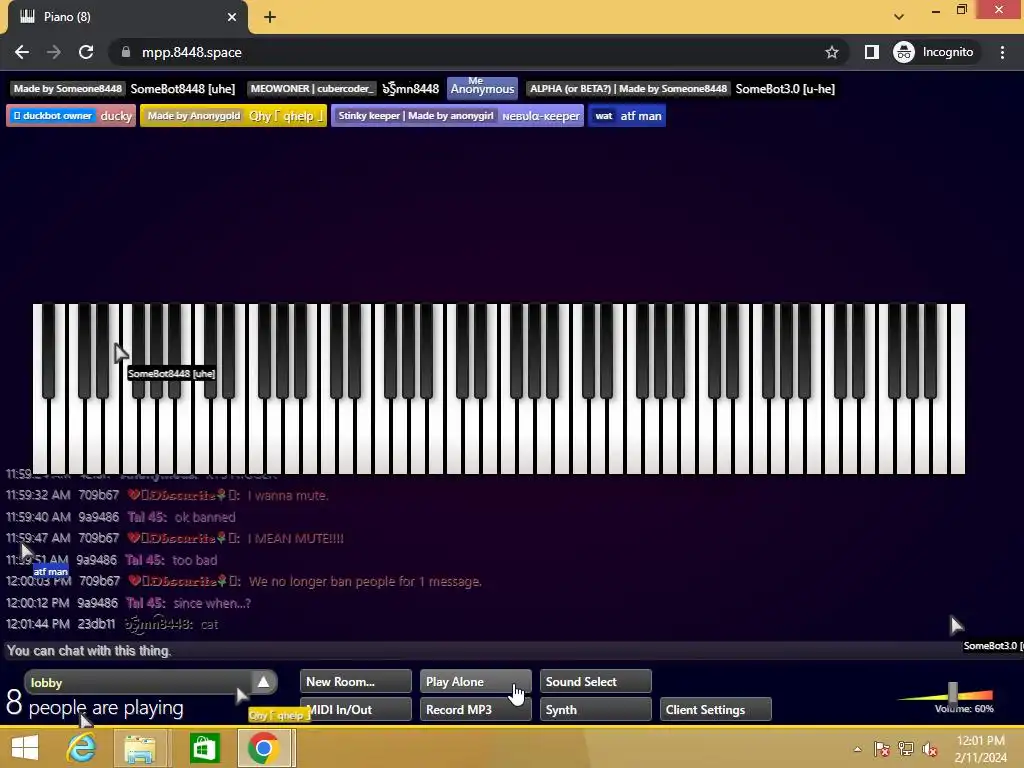Open a new browser tab
This screenshot has width=1024, height=768.
coord(270,17)
